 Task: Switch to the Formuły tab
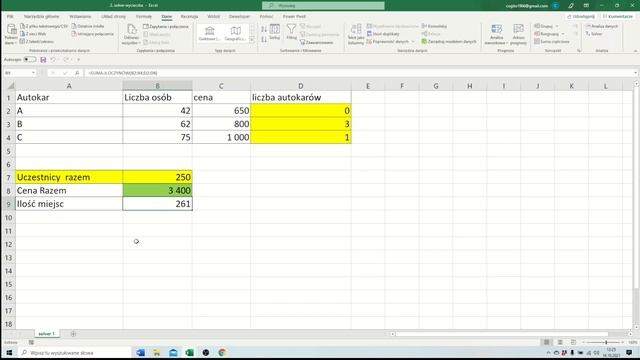[x=144, y=16]
